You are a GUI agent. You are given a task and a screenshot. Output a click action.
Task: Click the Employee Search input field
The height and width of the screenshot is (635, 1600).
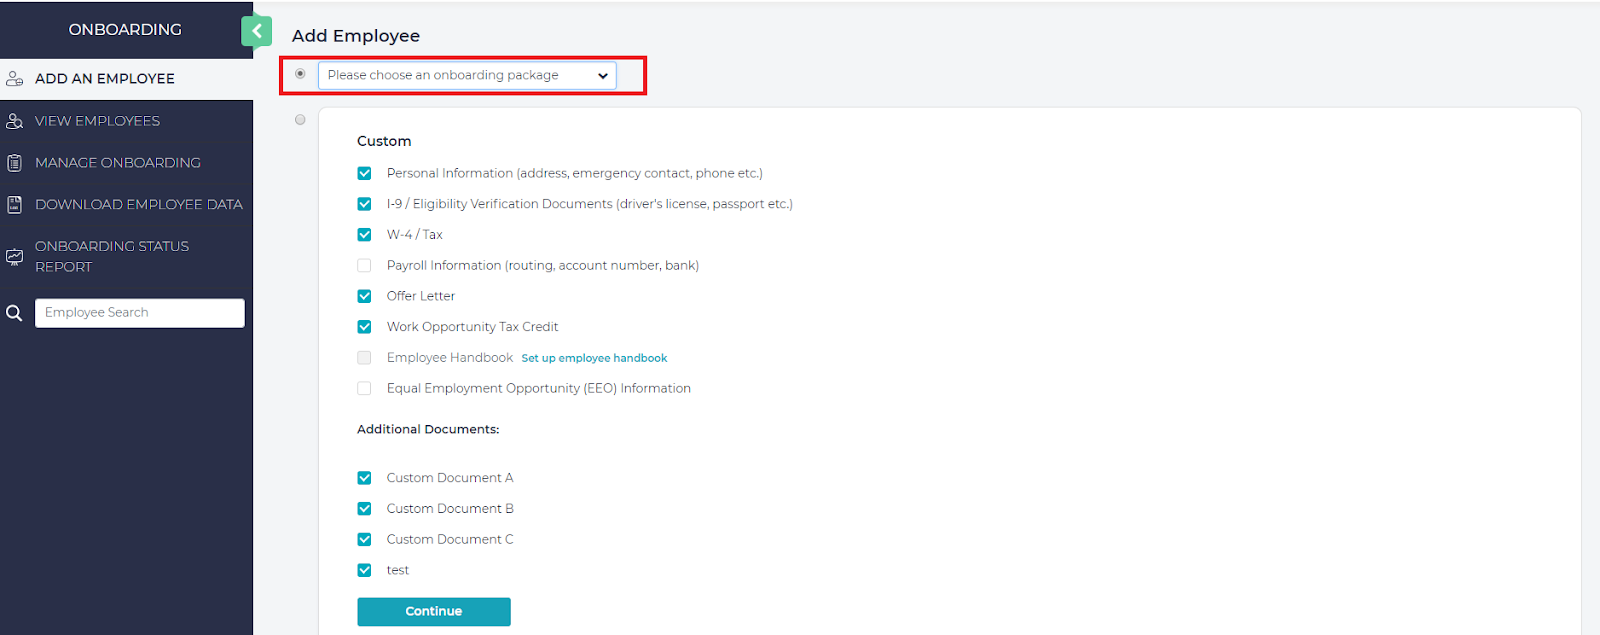(x=140, y=313)
